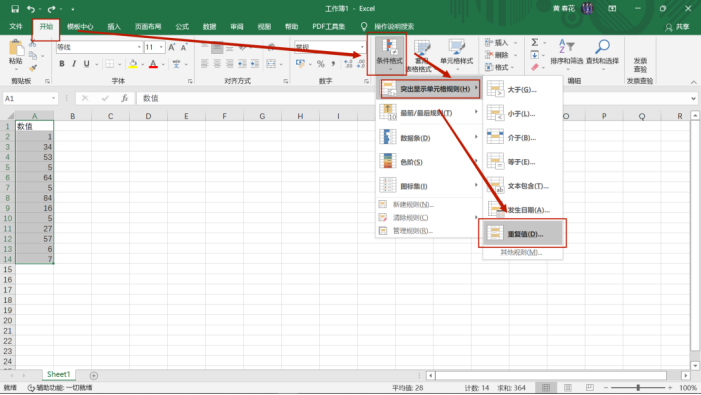Image resolution: width=701 pixels, height=395 pixels.
Task: Click the decrease font size icon
Action: click(x=184, y=47)
